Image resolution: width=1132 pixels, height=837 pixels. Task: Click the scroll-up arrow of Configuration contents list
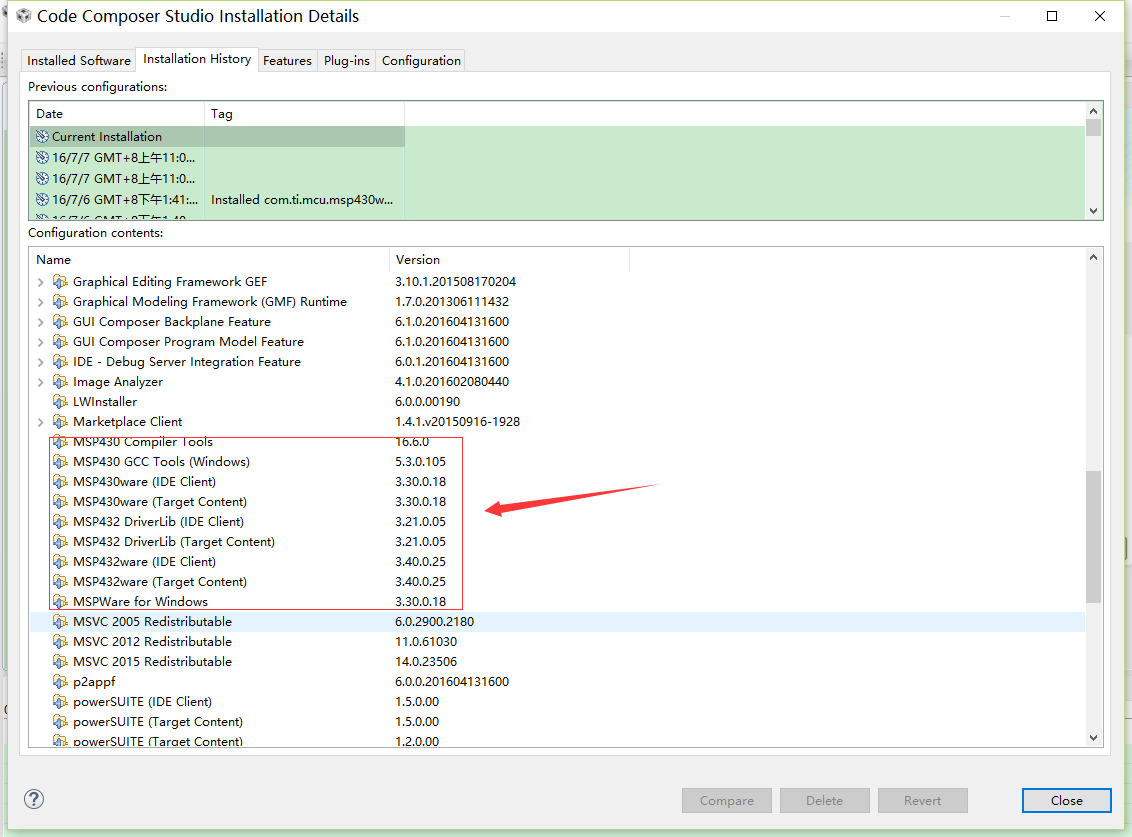(1093, 257)
